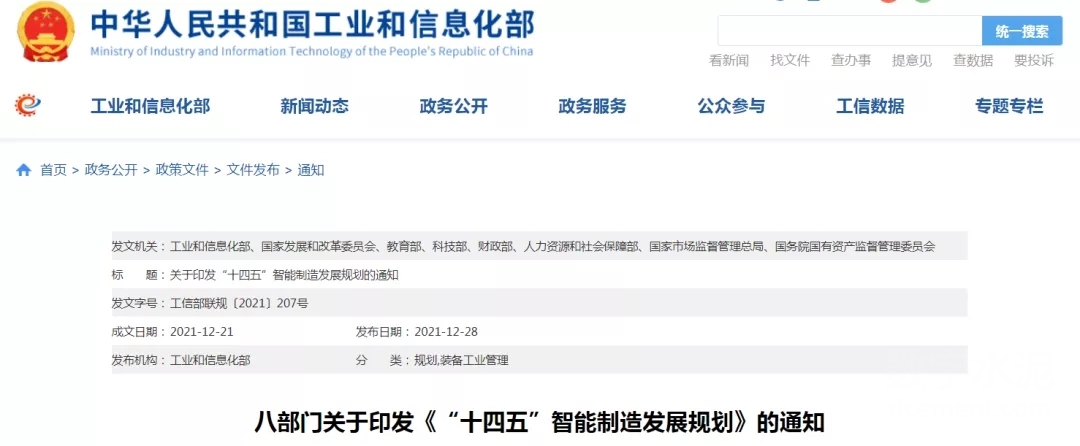Image resolution: width=1080 pixels, height=446 pixels.
Task: Open the 政务公开 nav menu
Action: point(453,106)
